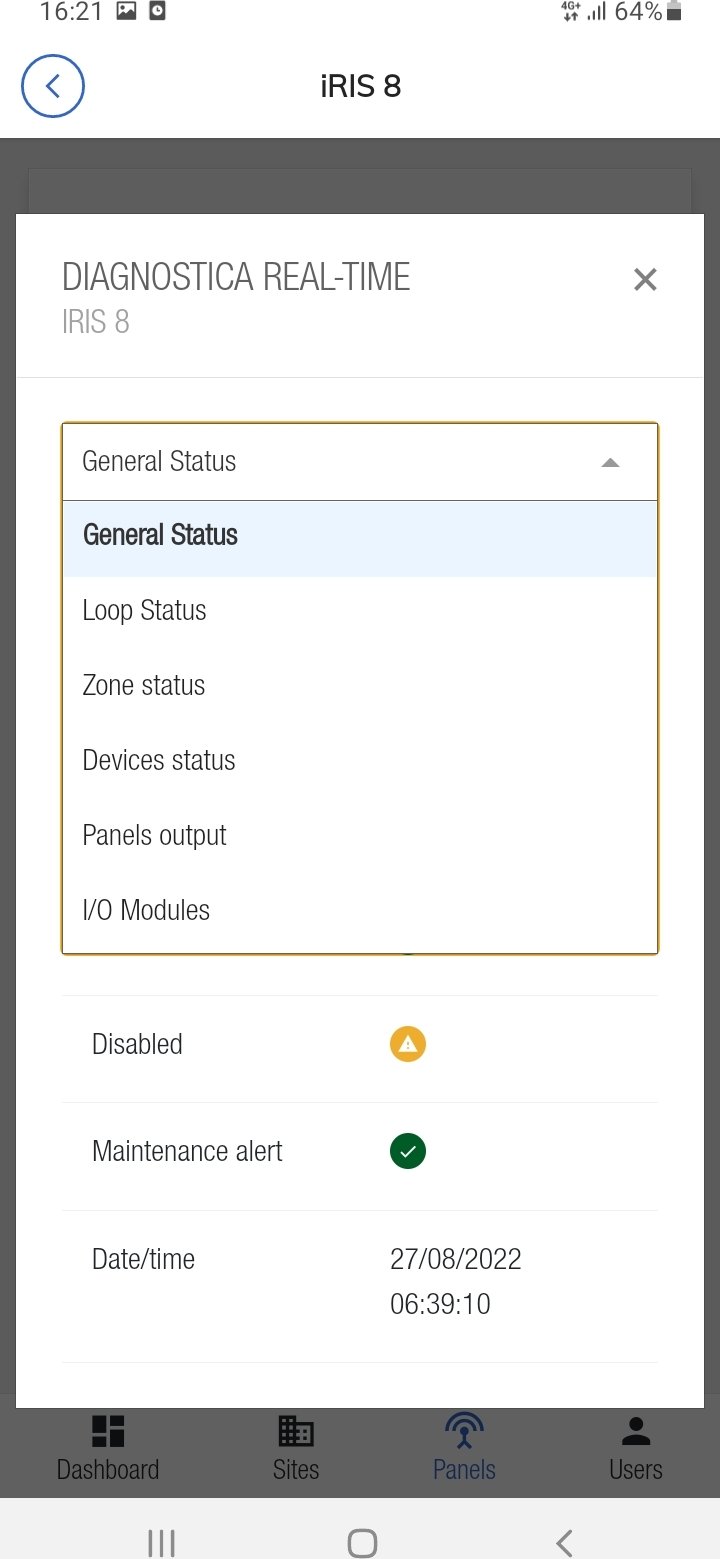
Task: Select Panels output option
Action: (155, 835)
